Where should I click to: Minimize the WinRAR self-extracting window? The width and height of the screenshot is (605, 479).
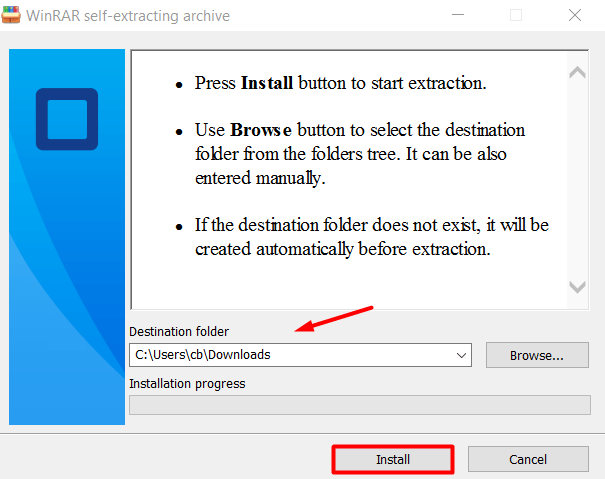click(458, 15)
